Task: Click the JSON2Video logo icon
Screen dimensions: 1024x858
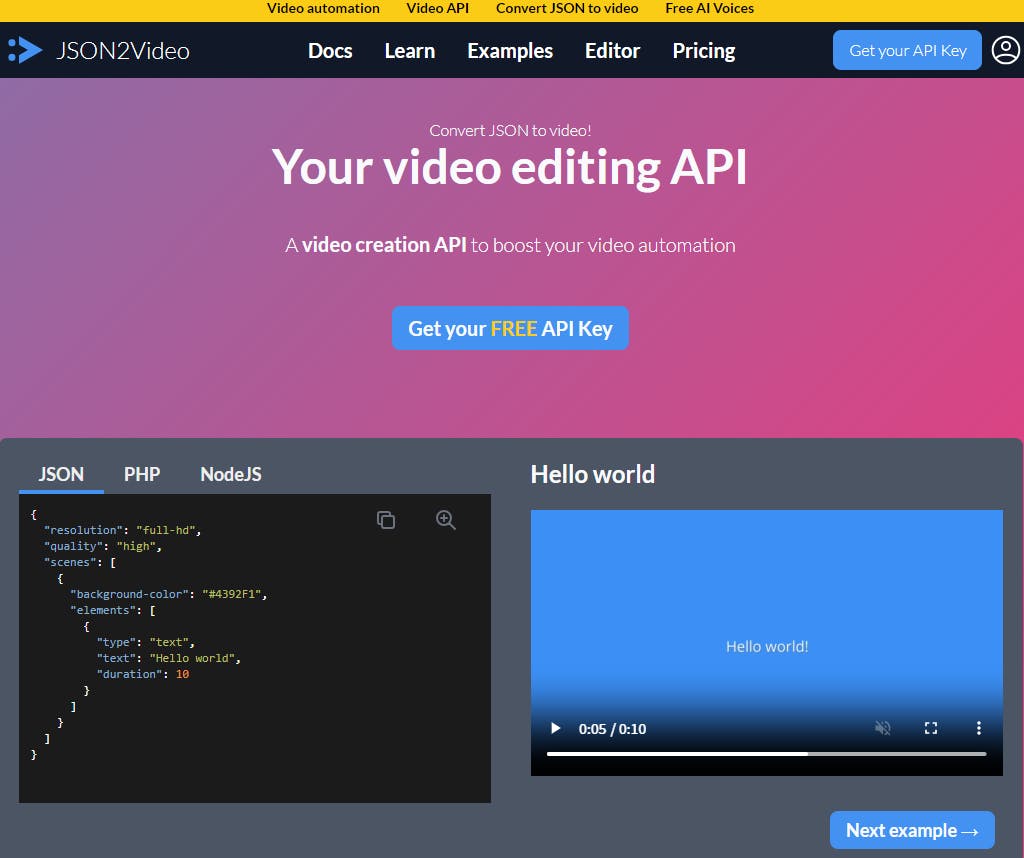Action: point(25,50)
